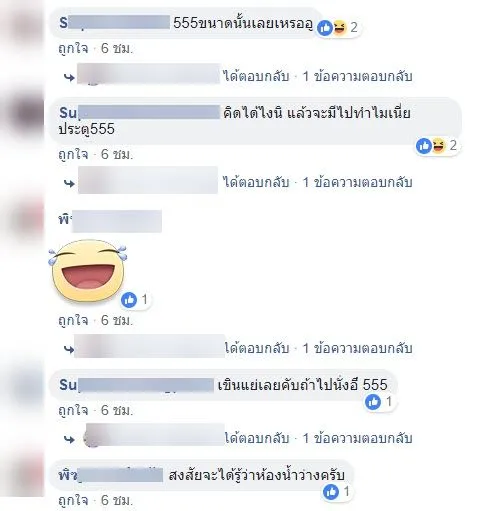Click the haha reaction on the ประตู555 comment
Viewport: 494px width, 511px height.
point(439,146)
